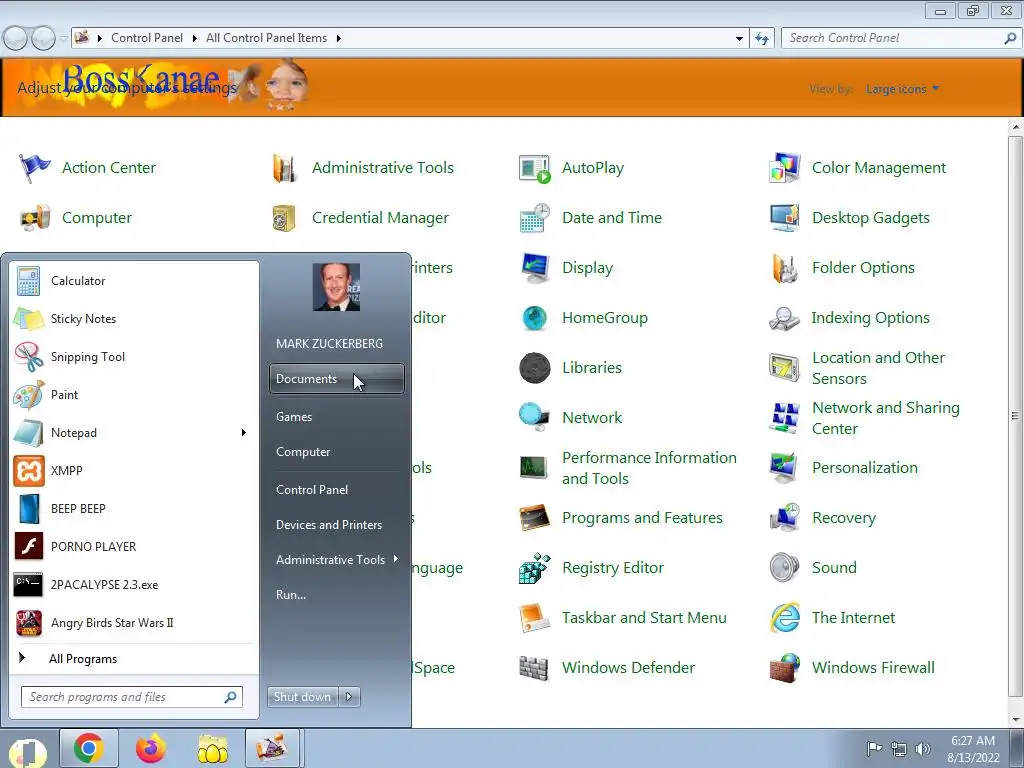Click the Taskbar and Start Menu icon
The width and height of the screenshot is (1024, 768).
[535, 618]
